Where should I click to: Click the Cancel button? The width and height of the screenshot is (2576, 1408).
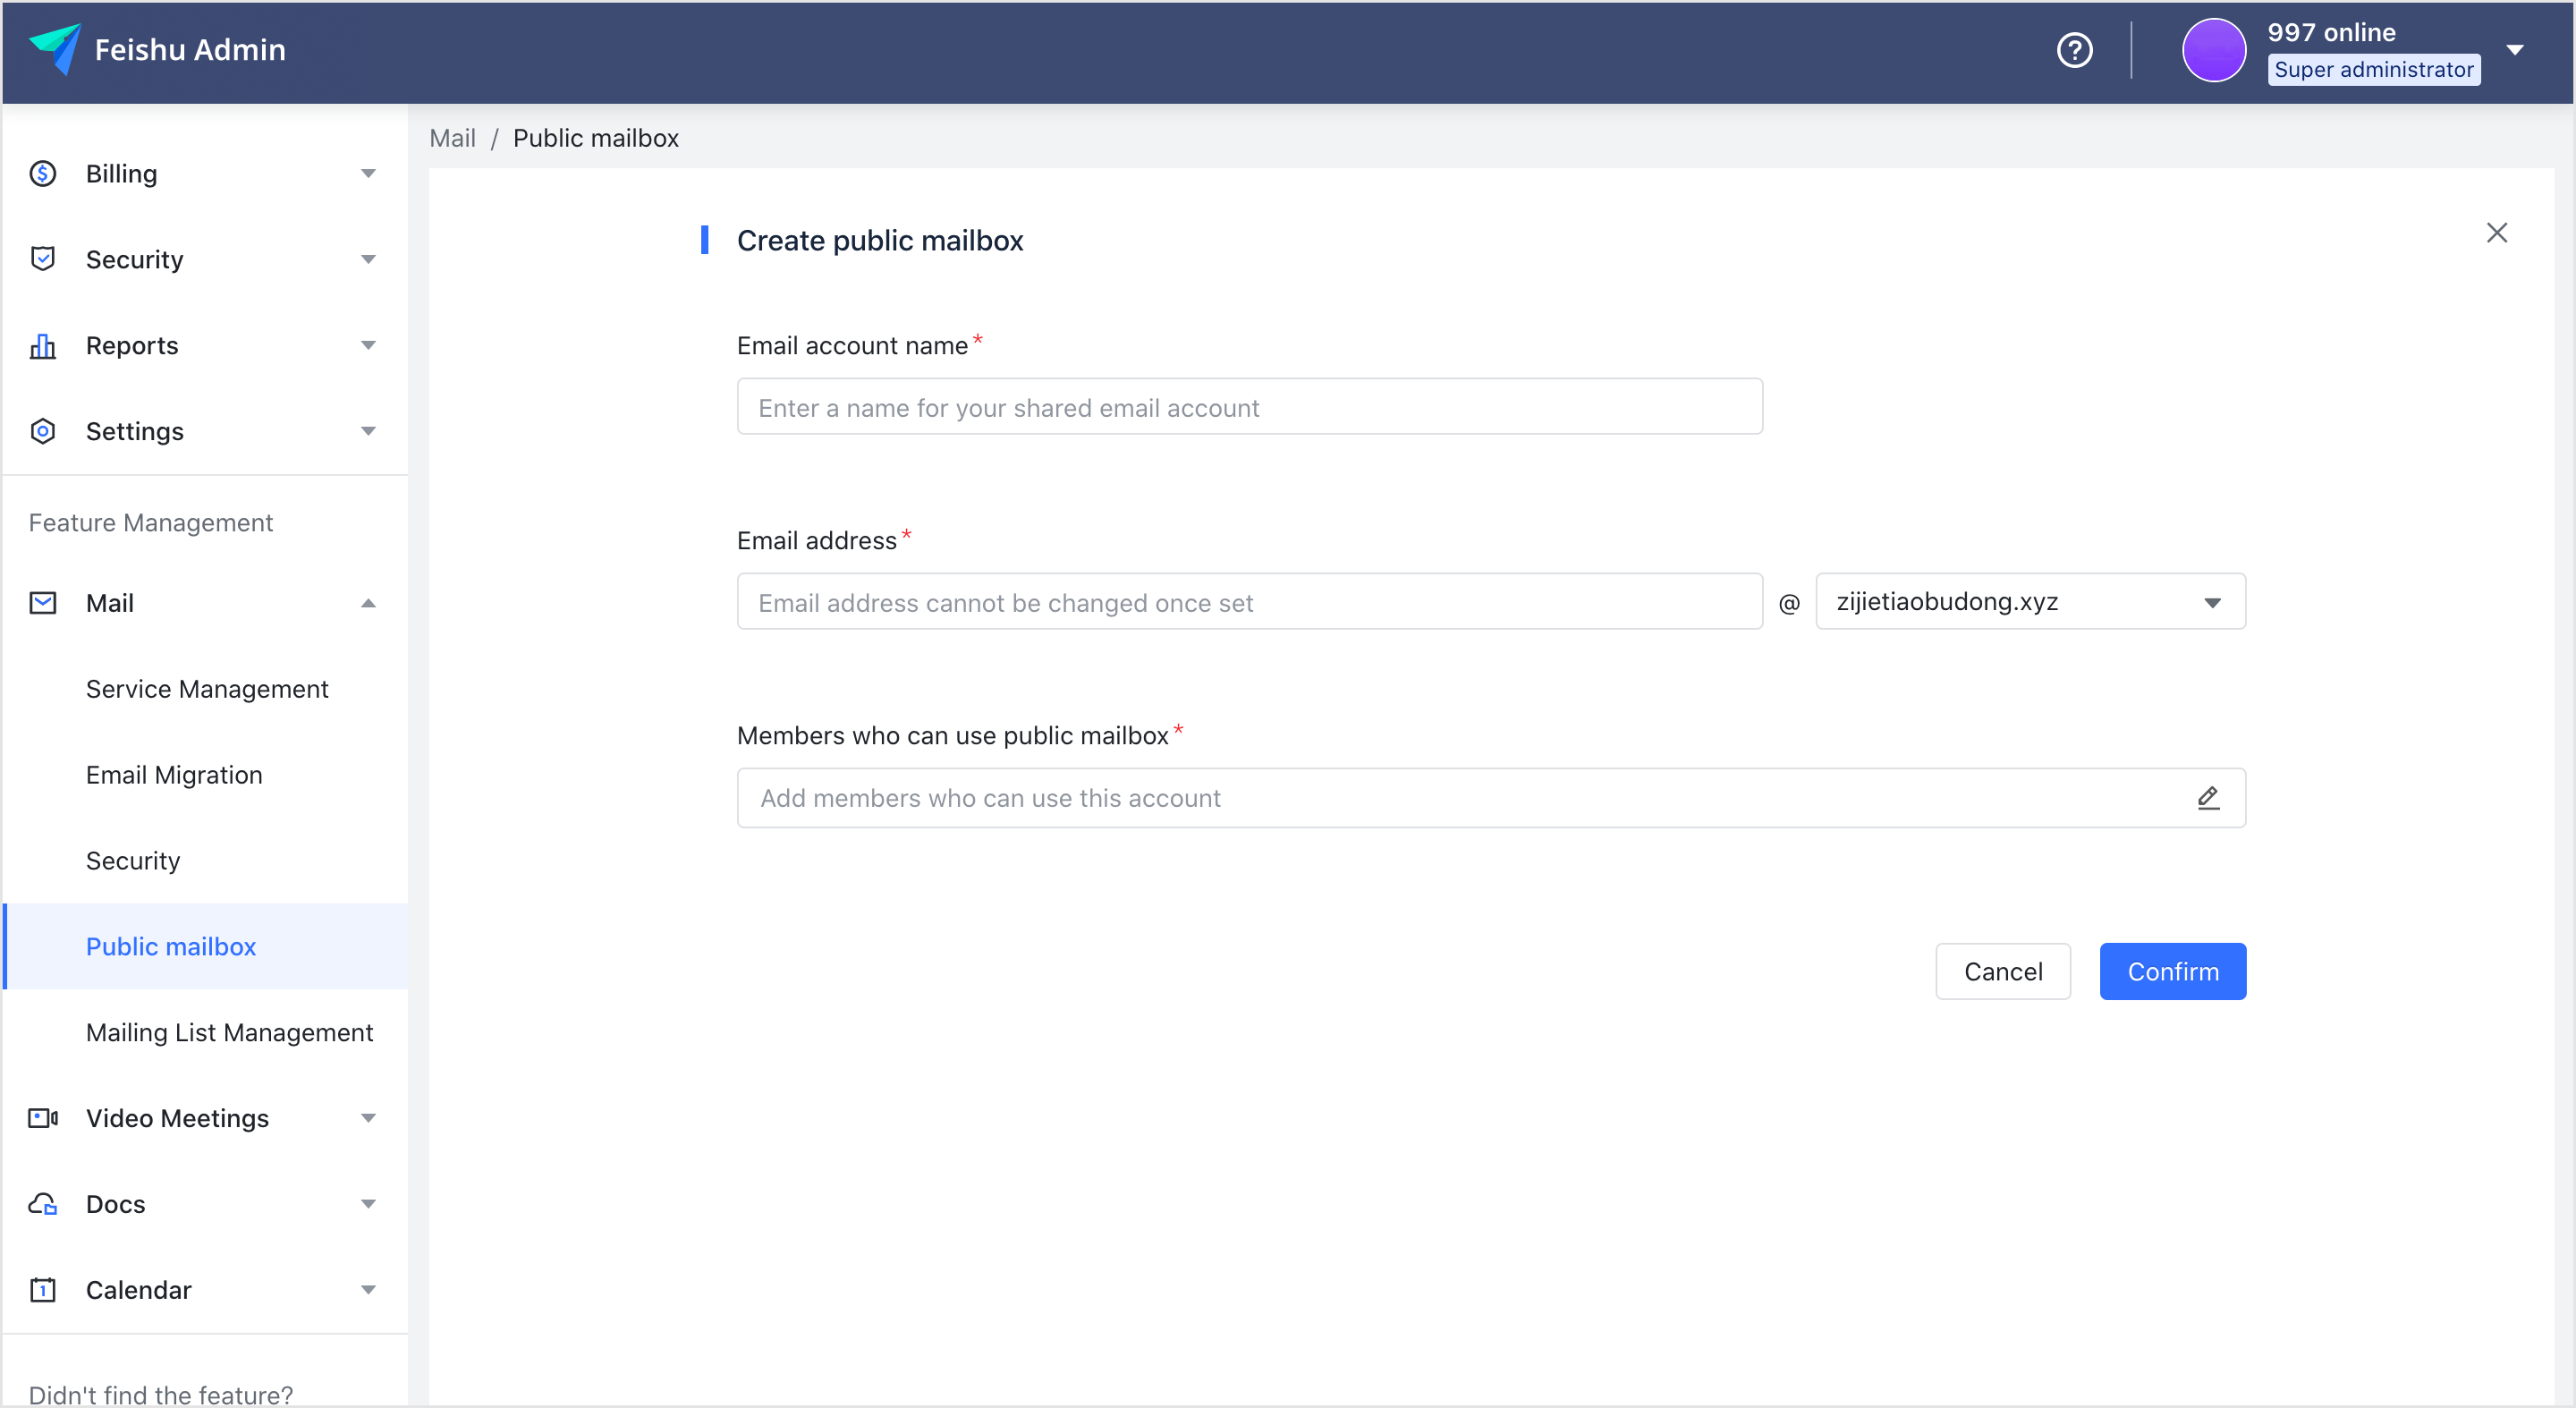click(2003, 971)
